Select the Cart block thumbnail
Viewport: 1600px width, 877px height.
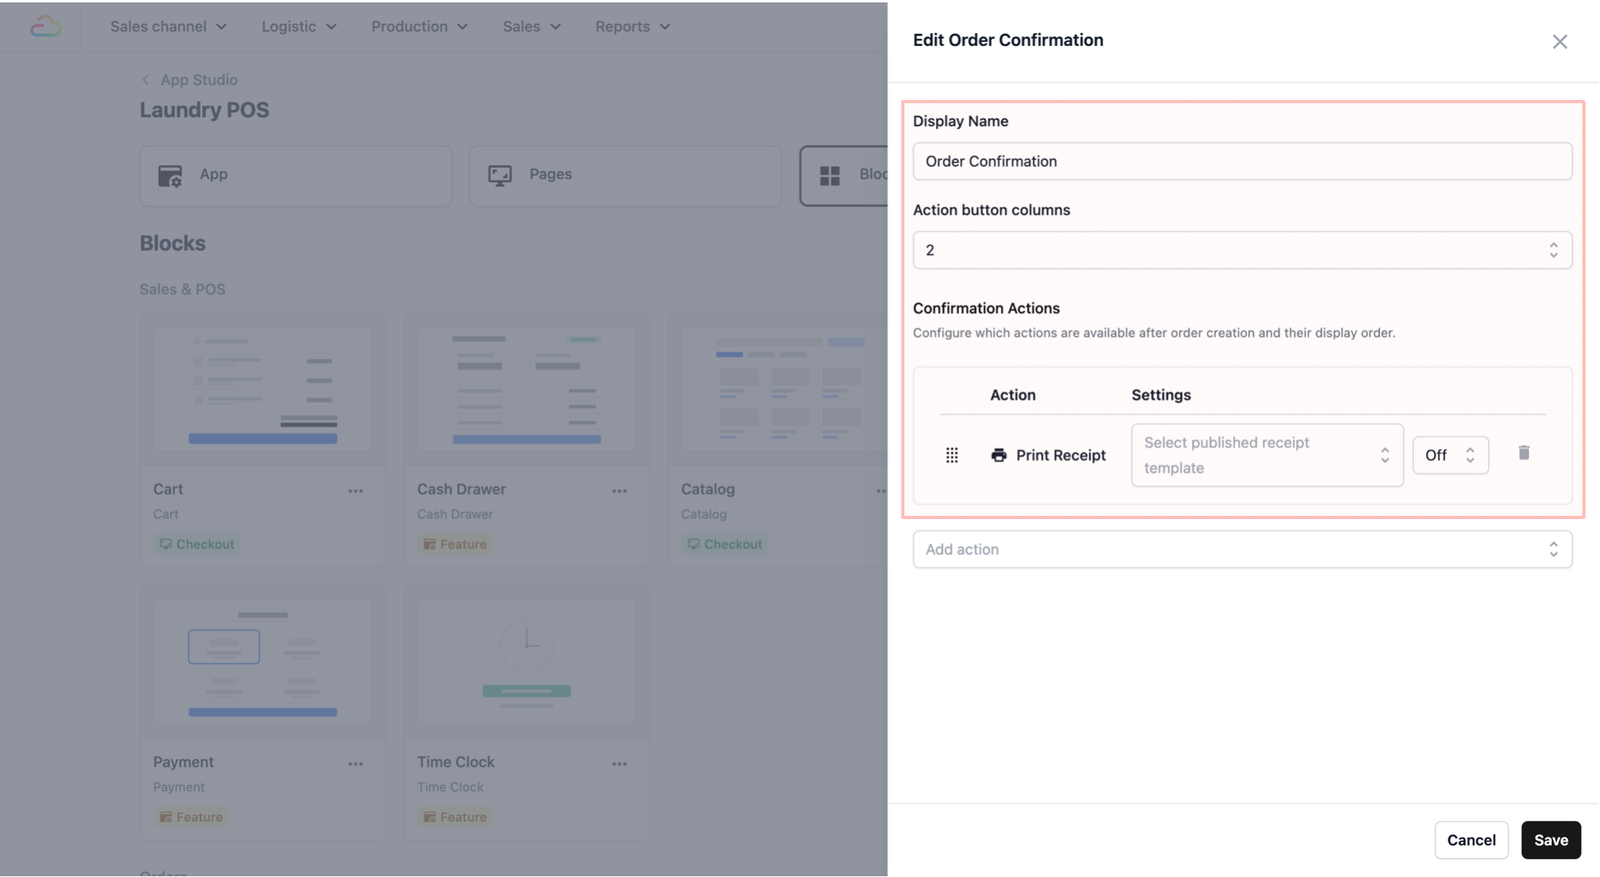pos(262,389)
